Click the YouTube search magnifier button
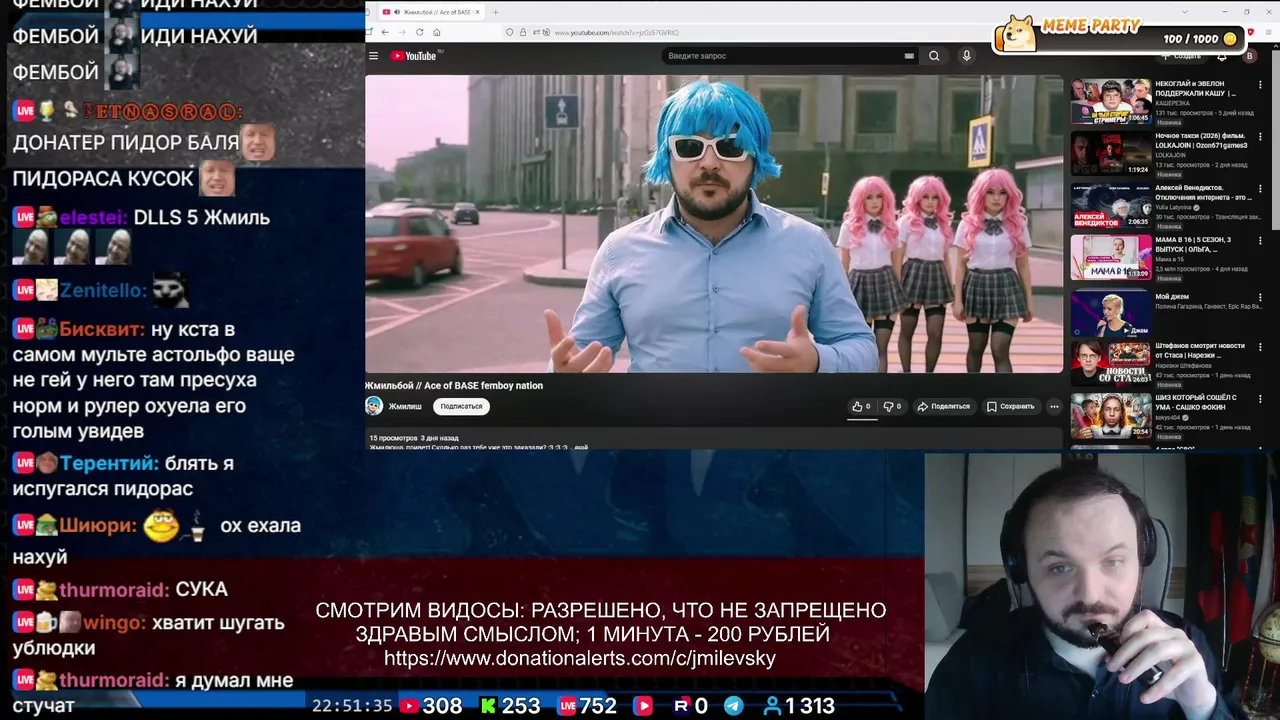 click(x=934, y=56)
